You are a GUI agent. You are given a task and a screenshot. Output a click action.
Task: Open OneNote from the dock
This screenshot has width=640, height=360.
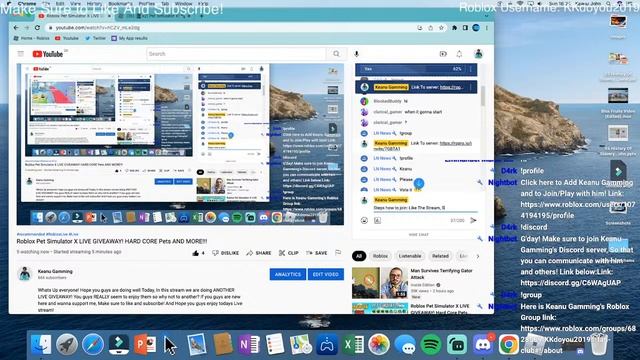(249, 345)
